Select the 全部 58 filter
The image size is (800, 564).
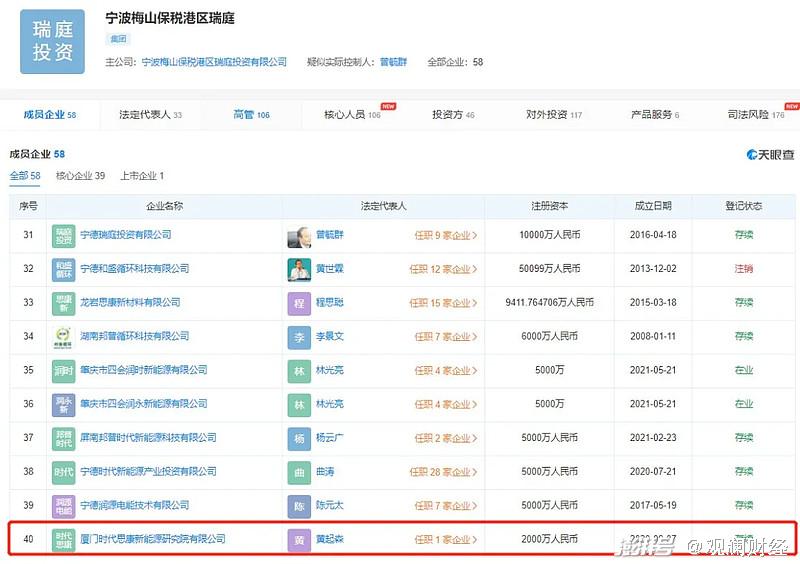(25, 176)
